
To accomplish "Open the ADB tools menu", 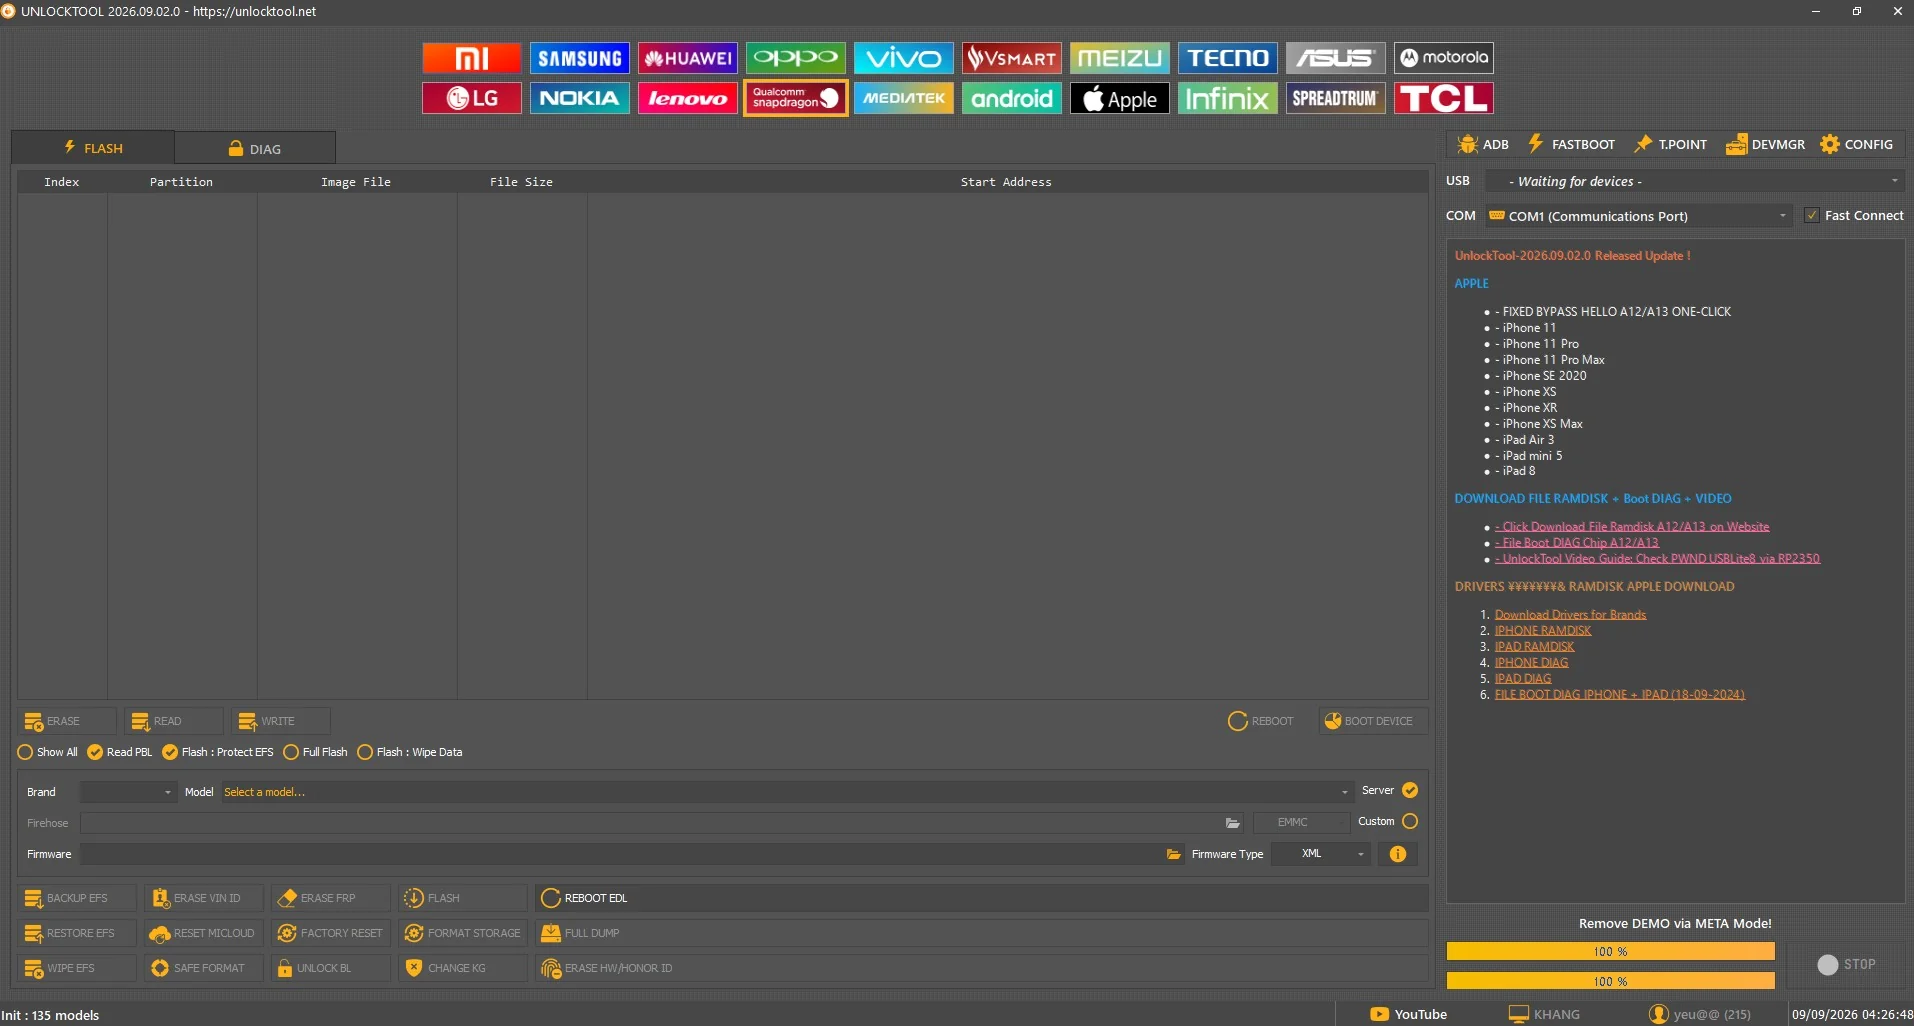I will [x=1483, y=144].
